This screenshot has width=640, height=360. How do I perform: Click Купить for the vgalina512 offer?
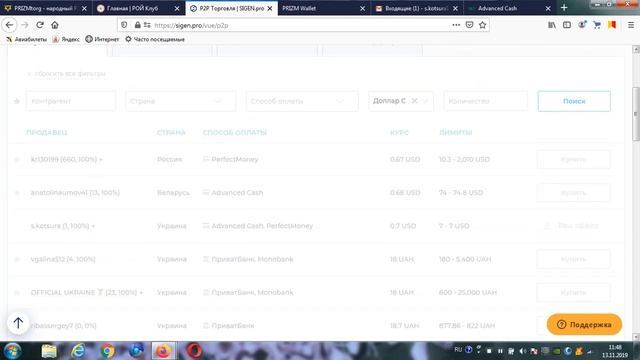pos(573,259)
